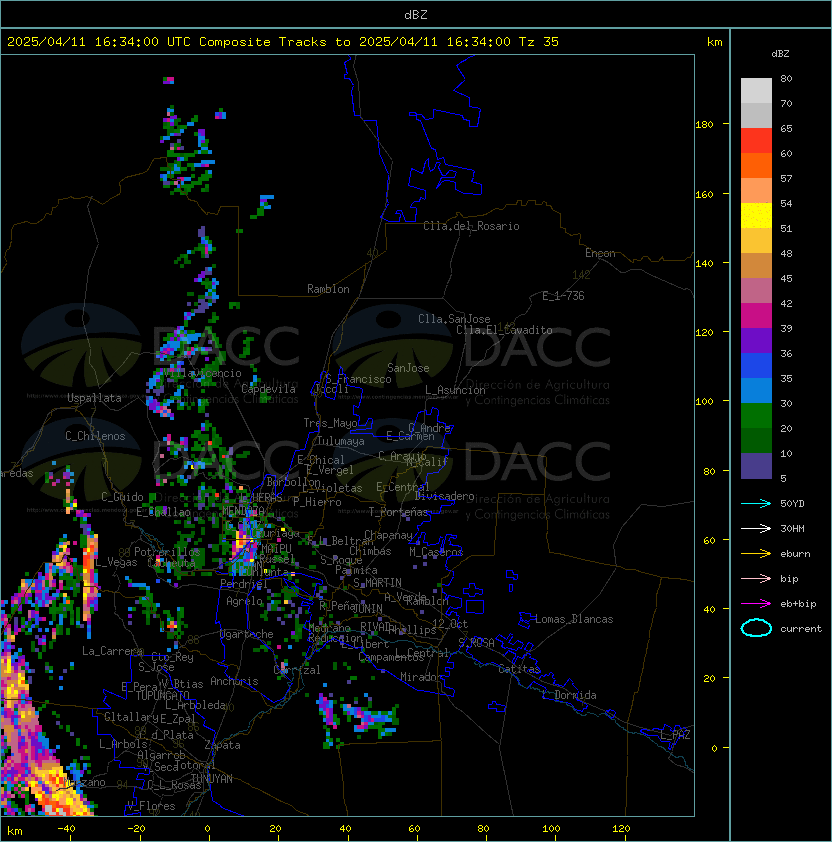Click the 'Lomas_Blancas' map label

[x=574, y=619]
